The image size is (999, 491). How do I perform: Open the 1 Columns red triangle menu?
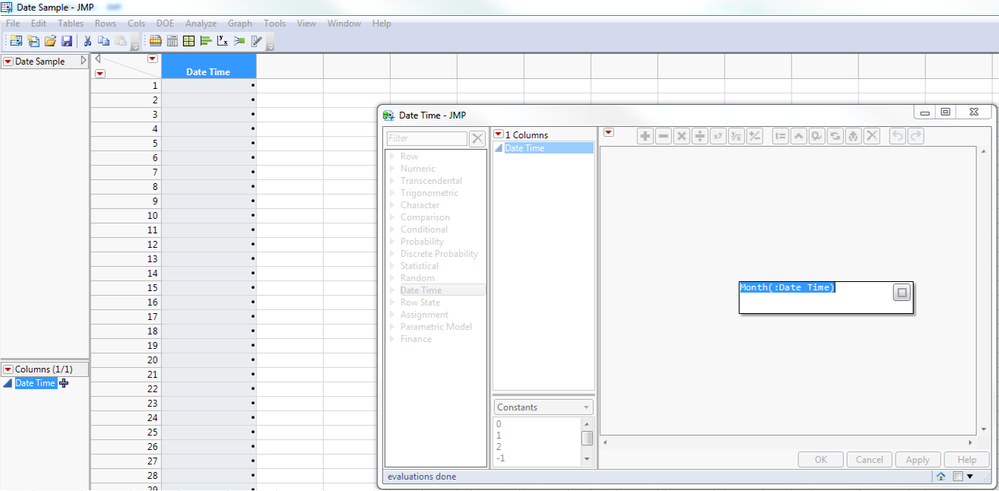(499, 135)
